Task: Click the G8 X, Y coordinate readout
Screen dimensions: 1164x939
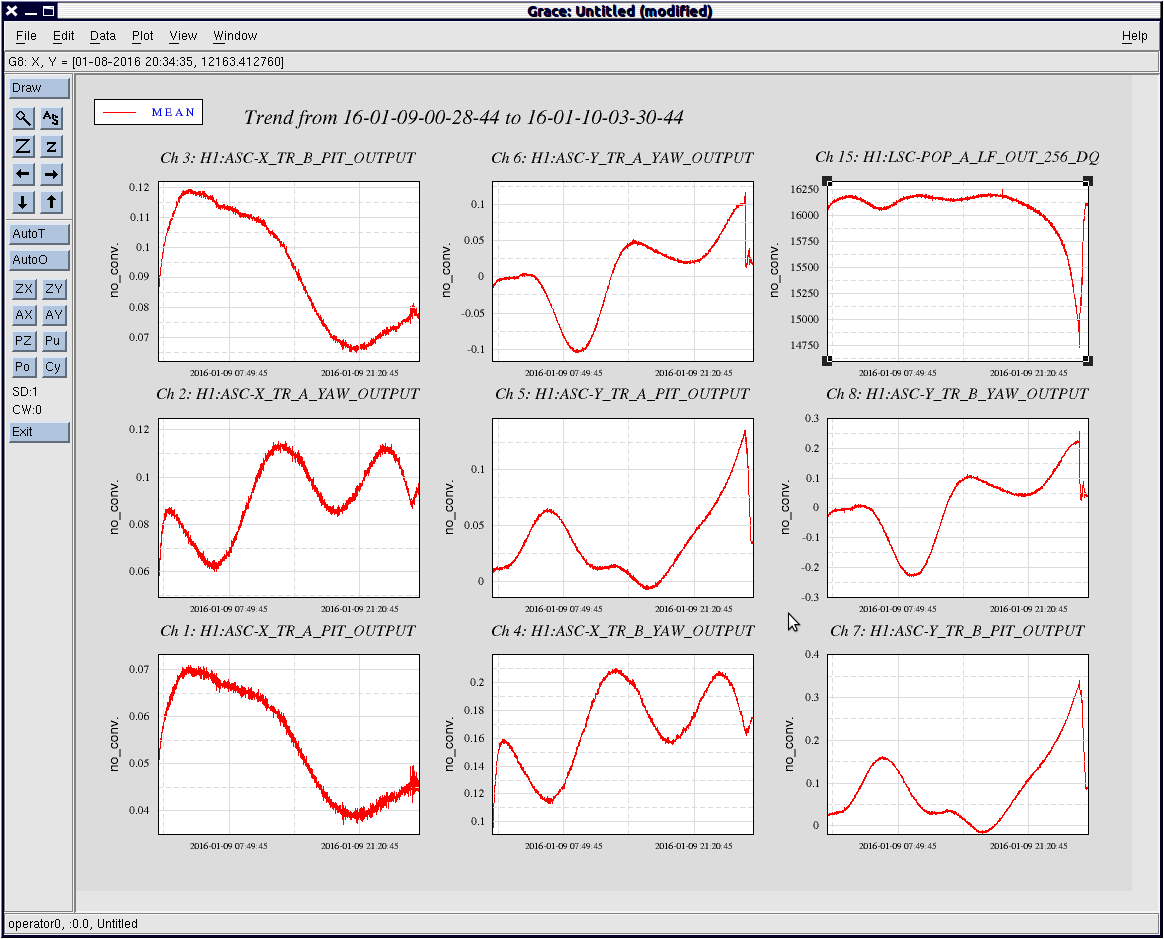Action: 146,62
